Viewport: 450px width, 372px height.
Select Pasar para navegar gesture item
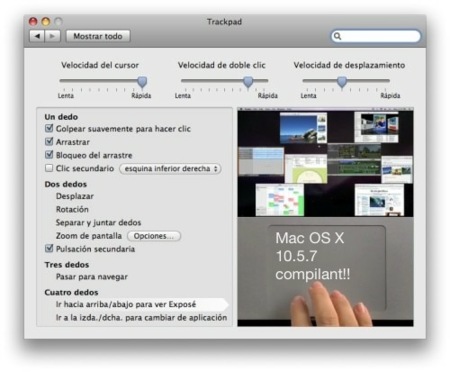92,277
